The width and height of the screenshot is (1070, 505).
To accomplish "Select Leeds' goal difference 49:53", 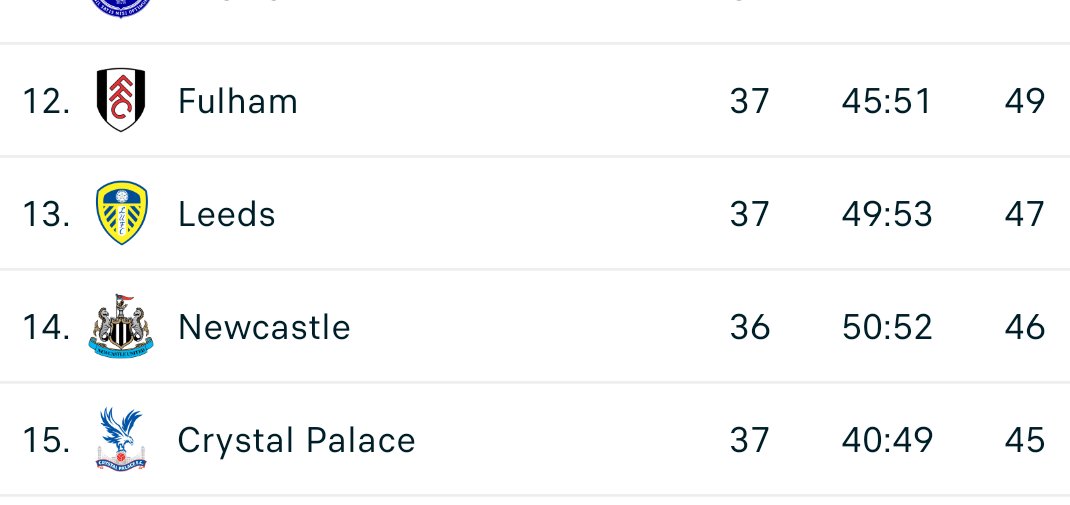I will pyautogui.click(x=886, y=214).
